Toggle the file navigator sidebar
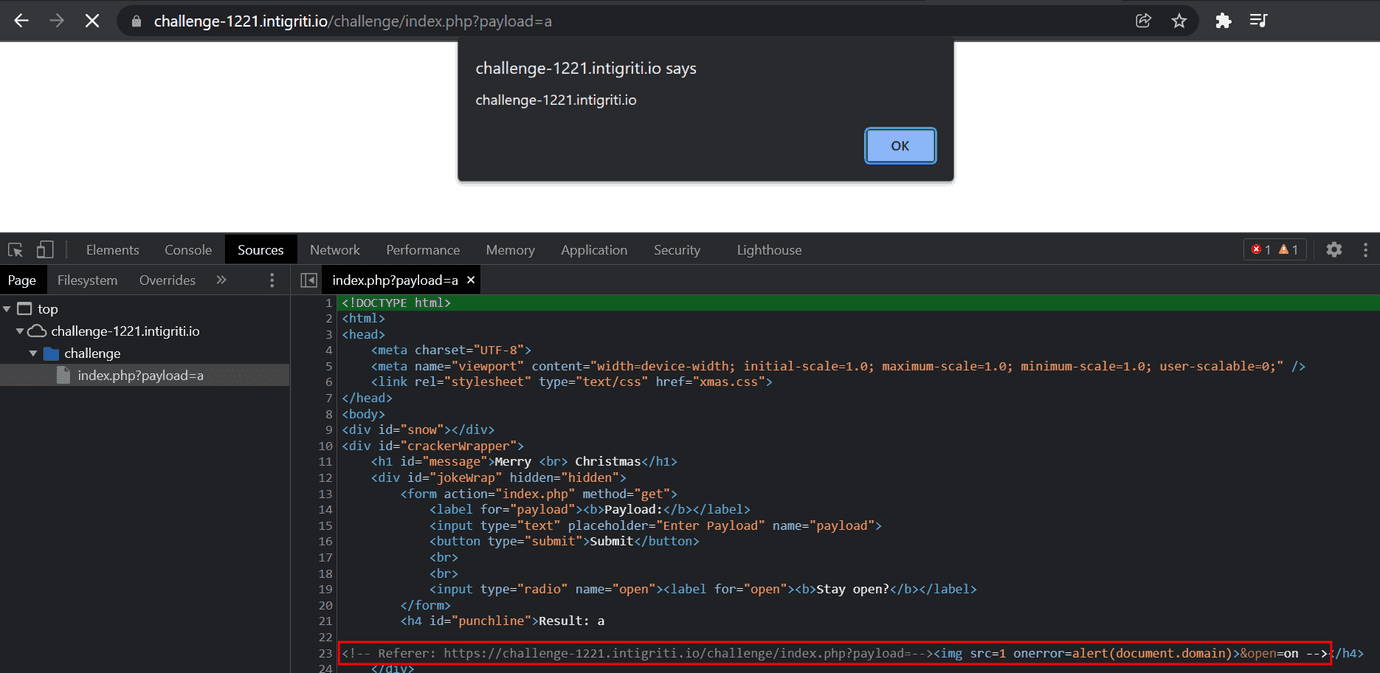Image resolution: width=1380 pixels, height=673 pixels. click(309, 280)
